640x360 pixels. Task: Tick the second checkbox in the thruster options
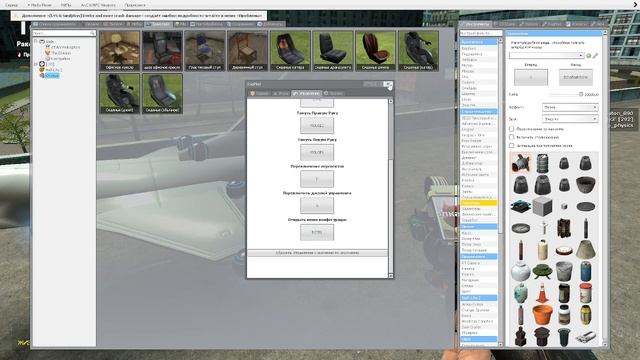511,137
